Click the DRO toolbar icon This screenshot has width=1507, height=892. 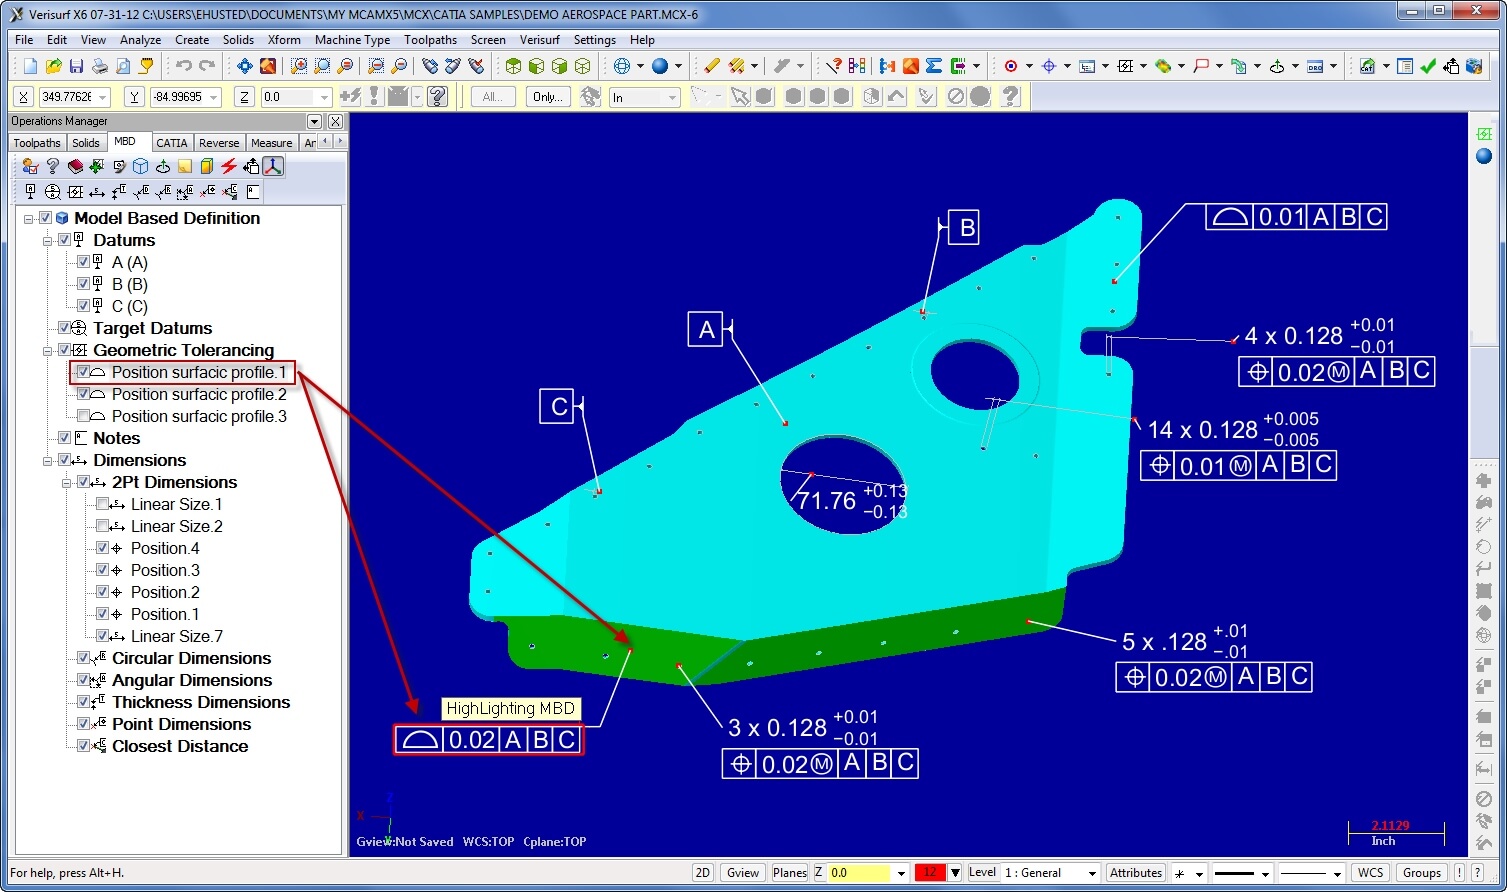coord(1315,66)
